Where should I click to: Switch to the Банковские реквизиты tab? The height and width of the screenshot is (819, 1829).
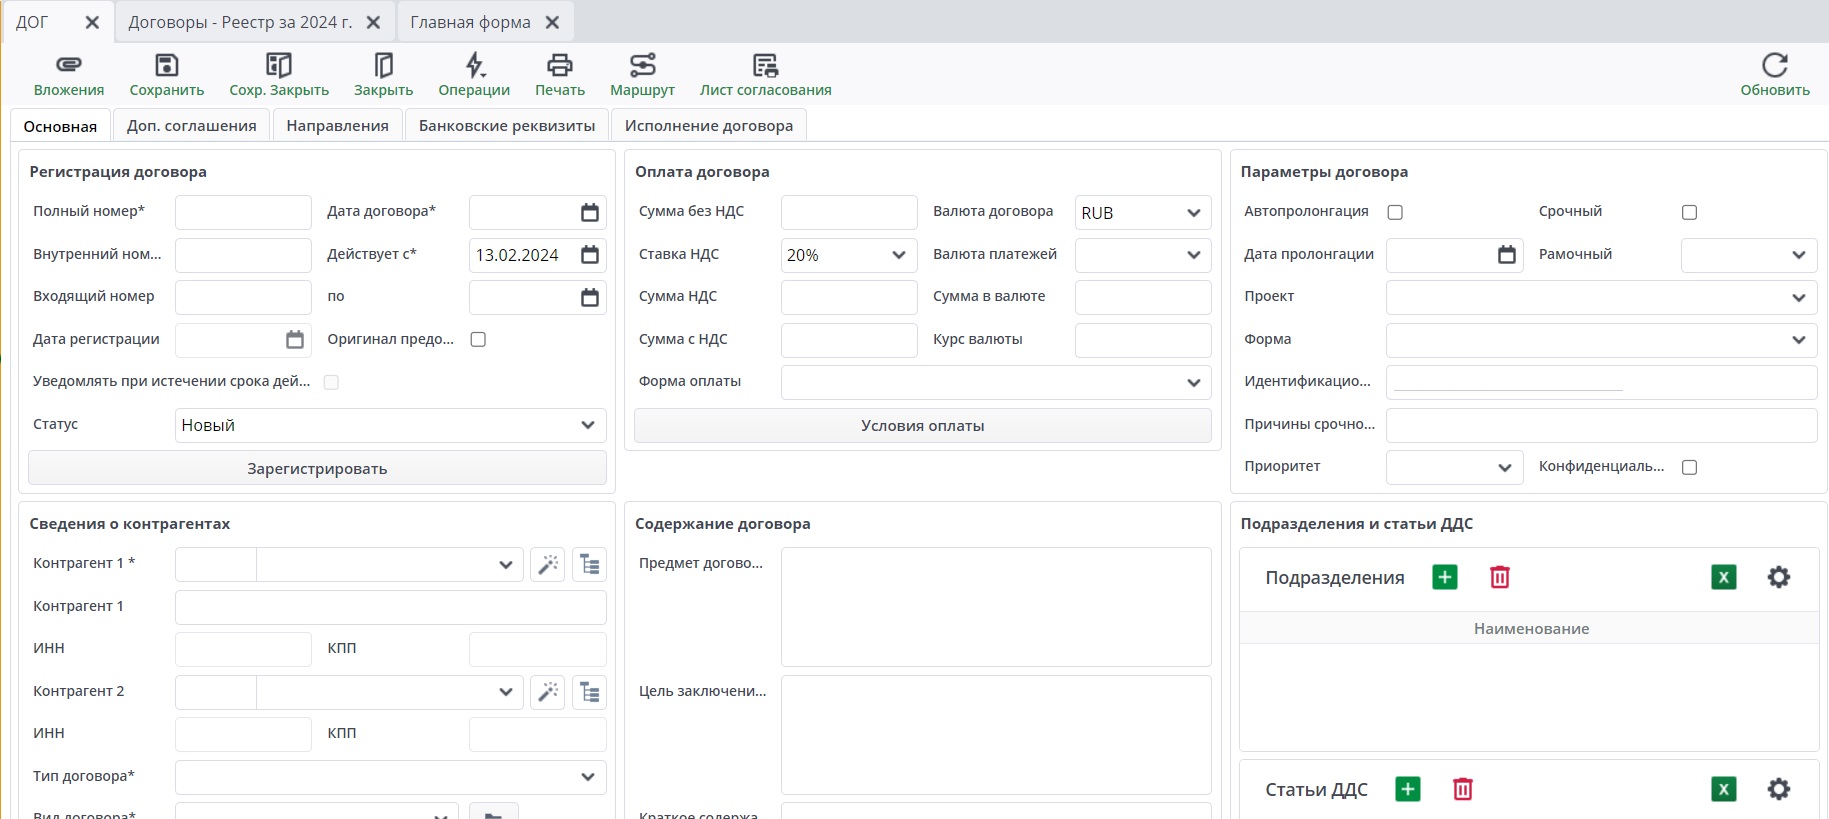point(506,126)
